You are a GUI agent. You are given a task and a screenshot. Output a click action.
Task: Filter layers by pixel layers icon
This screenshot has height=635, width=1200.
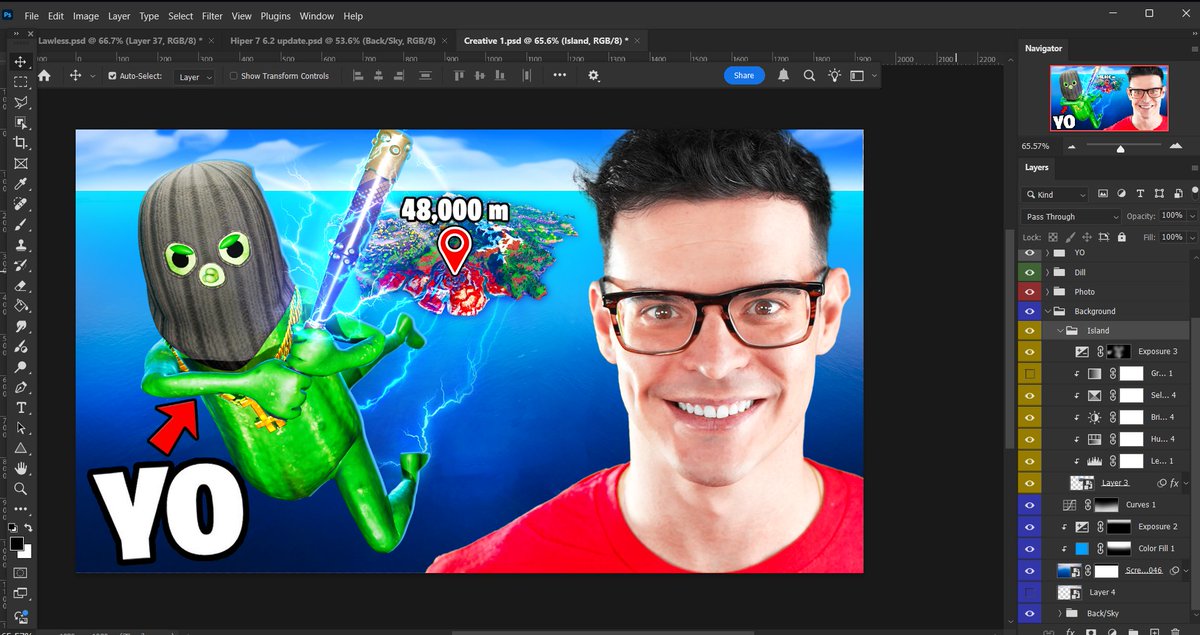[1103, 194]
